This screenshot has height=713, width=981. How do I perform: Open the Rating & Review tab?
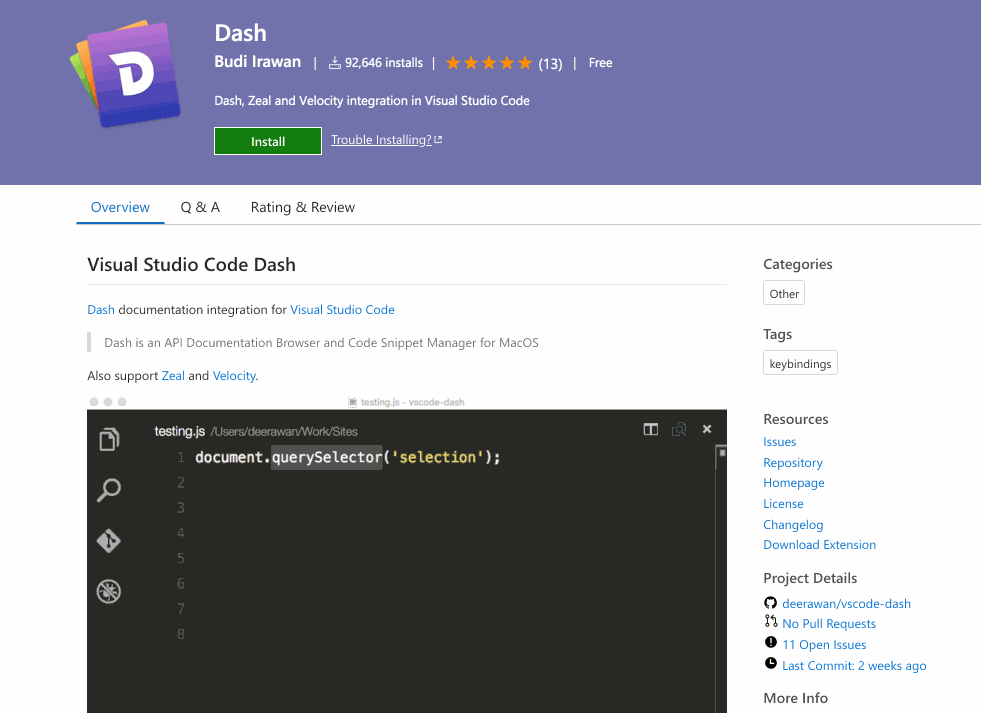pos(303,207)
